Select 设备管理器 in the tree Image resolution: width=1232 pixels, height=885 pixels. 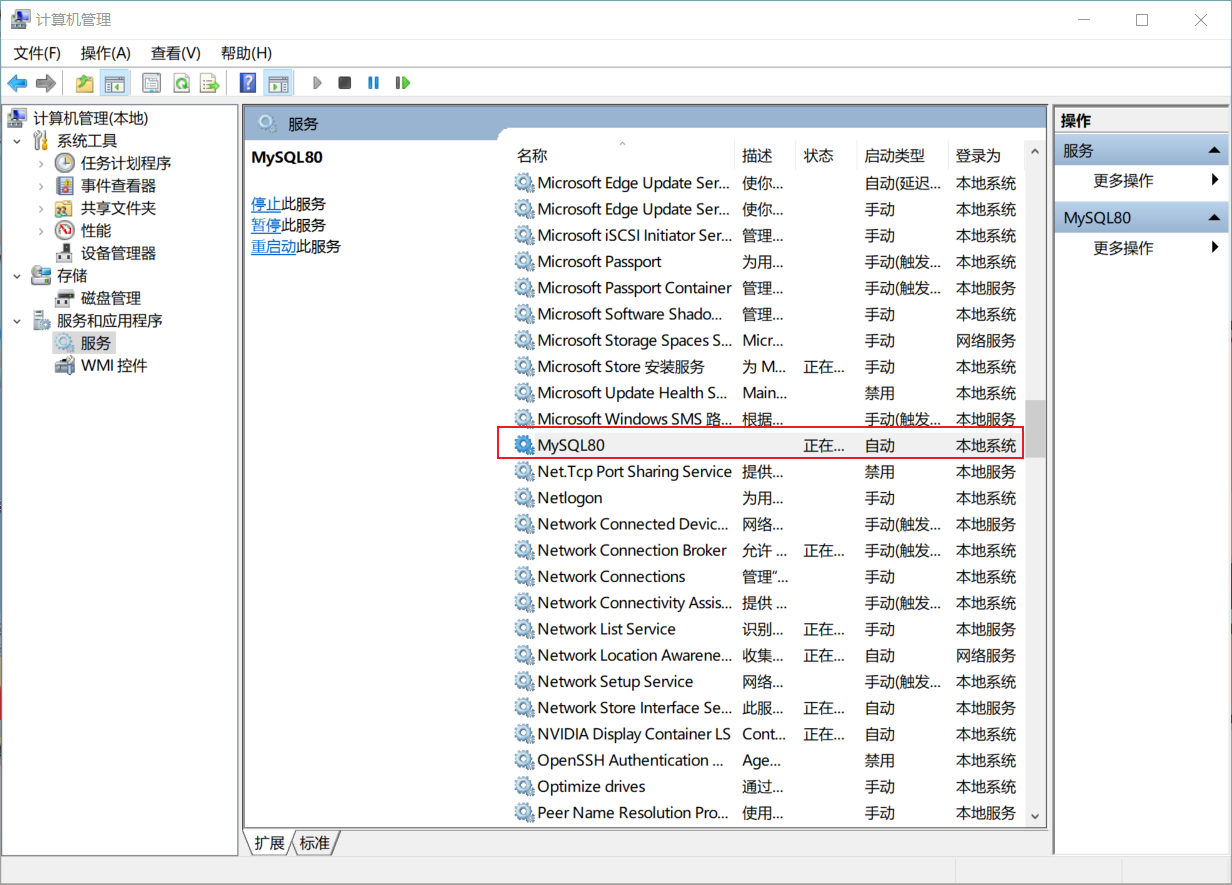coord(118,253)
